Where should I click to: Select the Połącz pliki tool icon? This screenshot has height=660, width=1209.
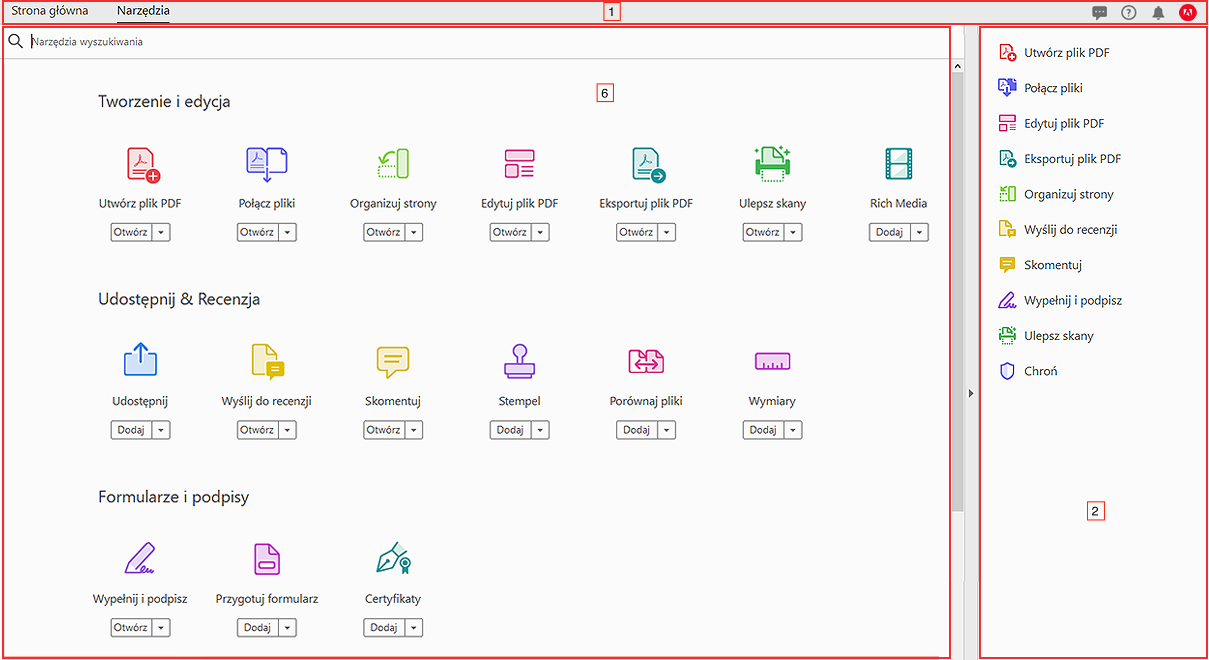(266, 164)
